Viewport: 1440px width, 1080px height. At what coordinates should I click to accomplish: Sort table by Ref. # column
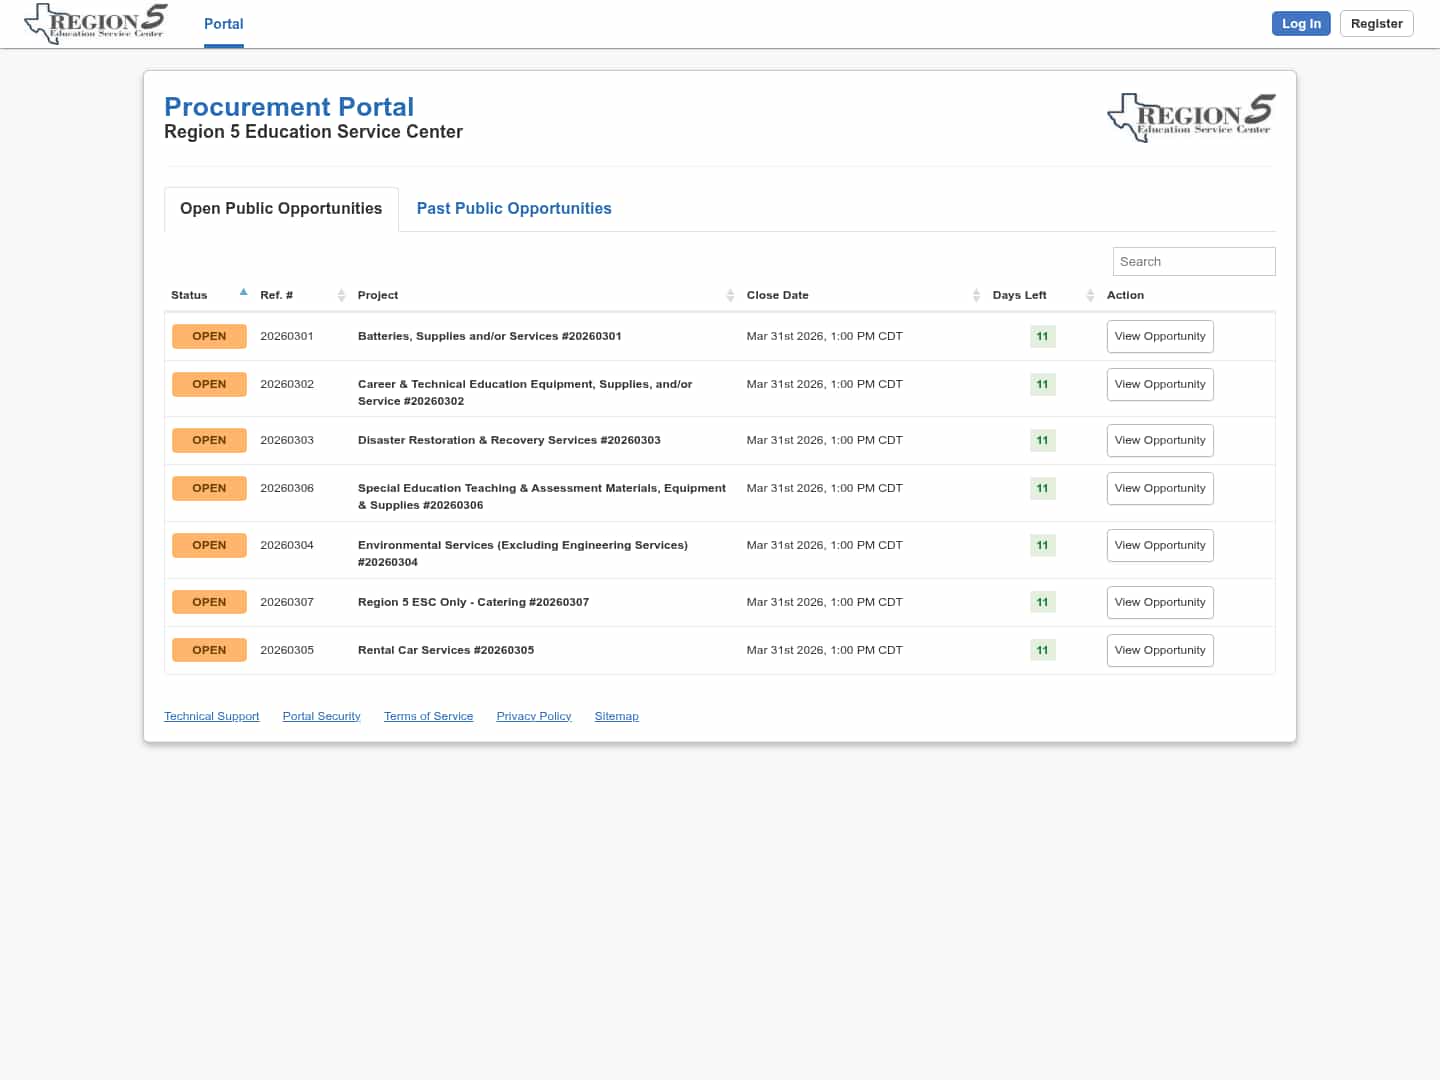341,295
